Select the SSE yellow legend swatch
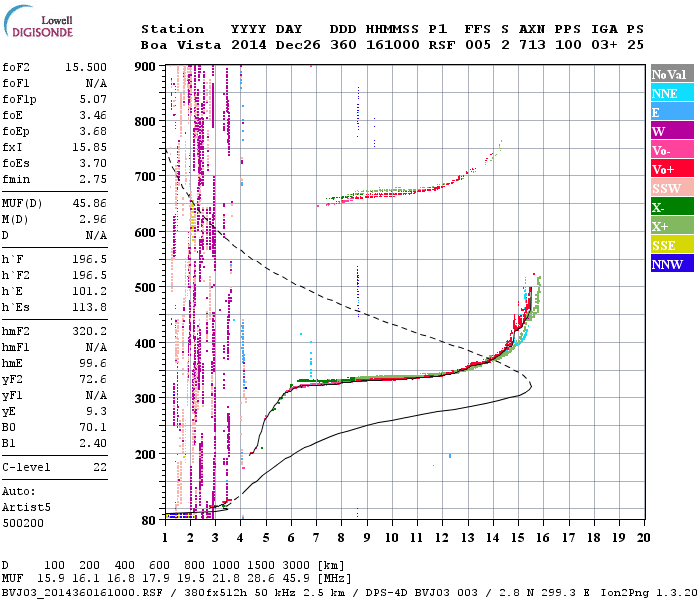Screen dimensions: 700x600 tap(672, 245)
